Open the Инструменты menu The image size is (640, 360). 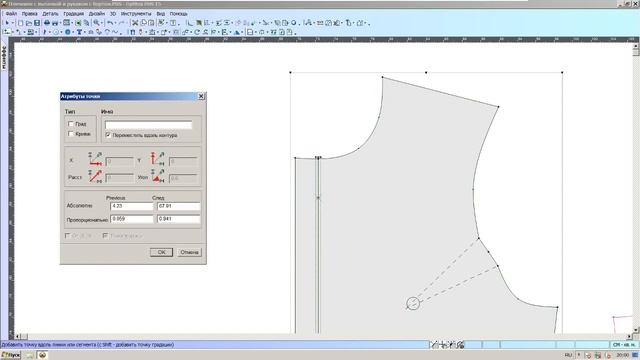tap(136, 13)
